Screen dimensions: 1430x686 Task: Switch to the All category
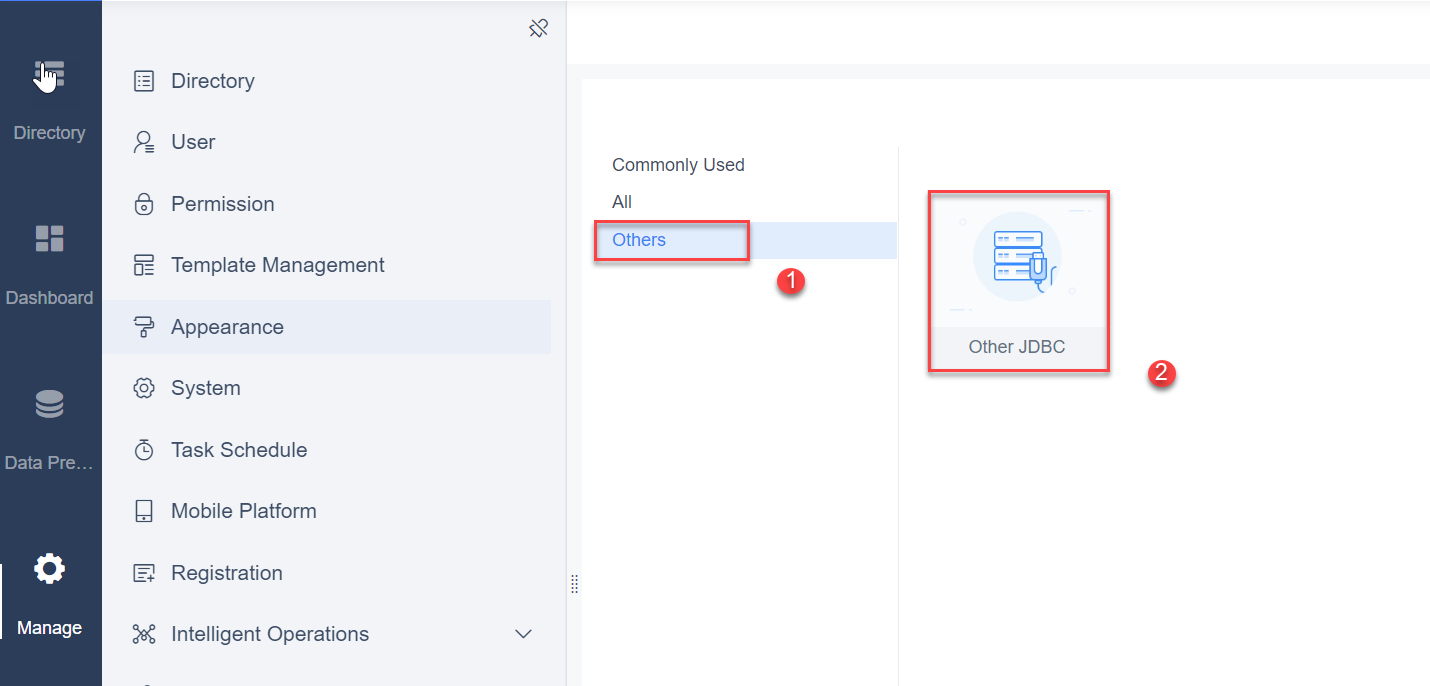621,201
